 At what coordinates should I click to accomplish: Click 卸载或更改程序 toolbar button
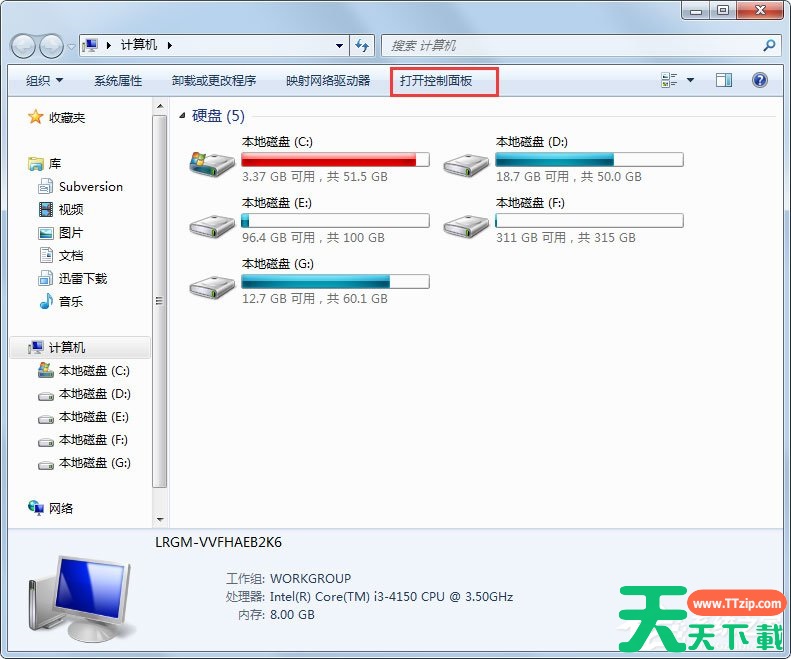pos(214,81)
